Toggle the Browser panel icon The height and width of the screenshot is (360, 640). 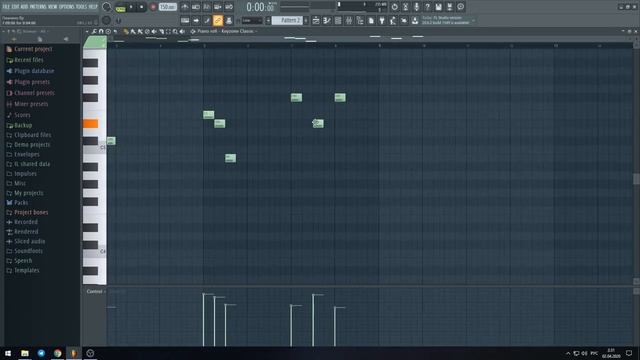(360, 20)
